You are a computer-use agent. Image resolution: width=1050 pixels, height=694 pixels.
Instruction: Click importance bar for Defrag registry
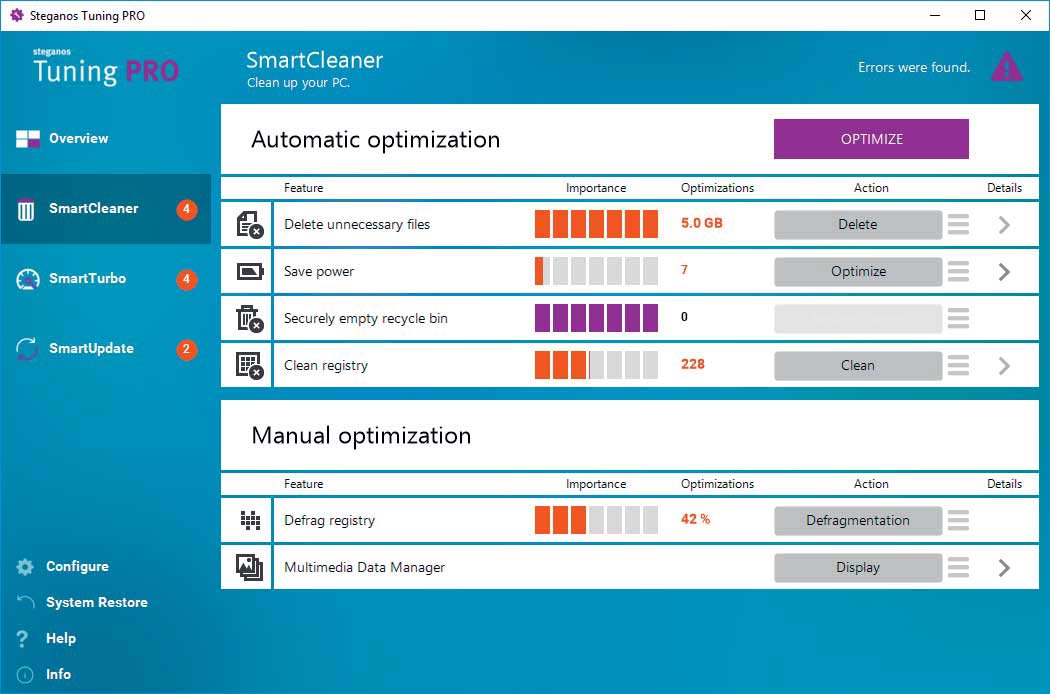[x=596, y=520]
